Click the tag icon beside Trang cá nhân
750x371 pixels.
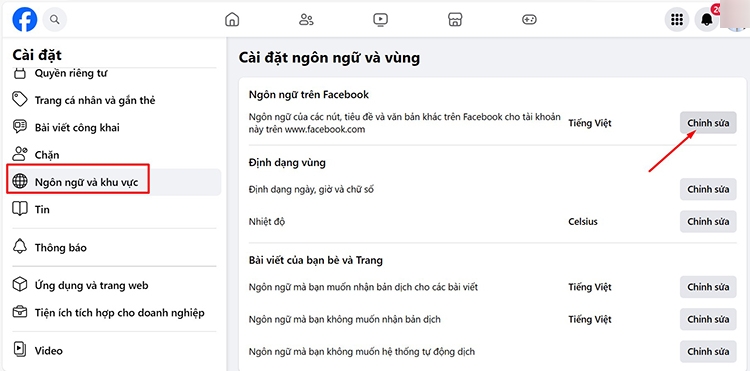tap(19, 100)
